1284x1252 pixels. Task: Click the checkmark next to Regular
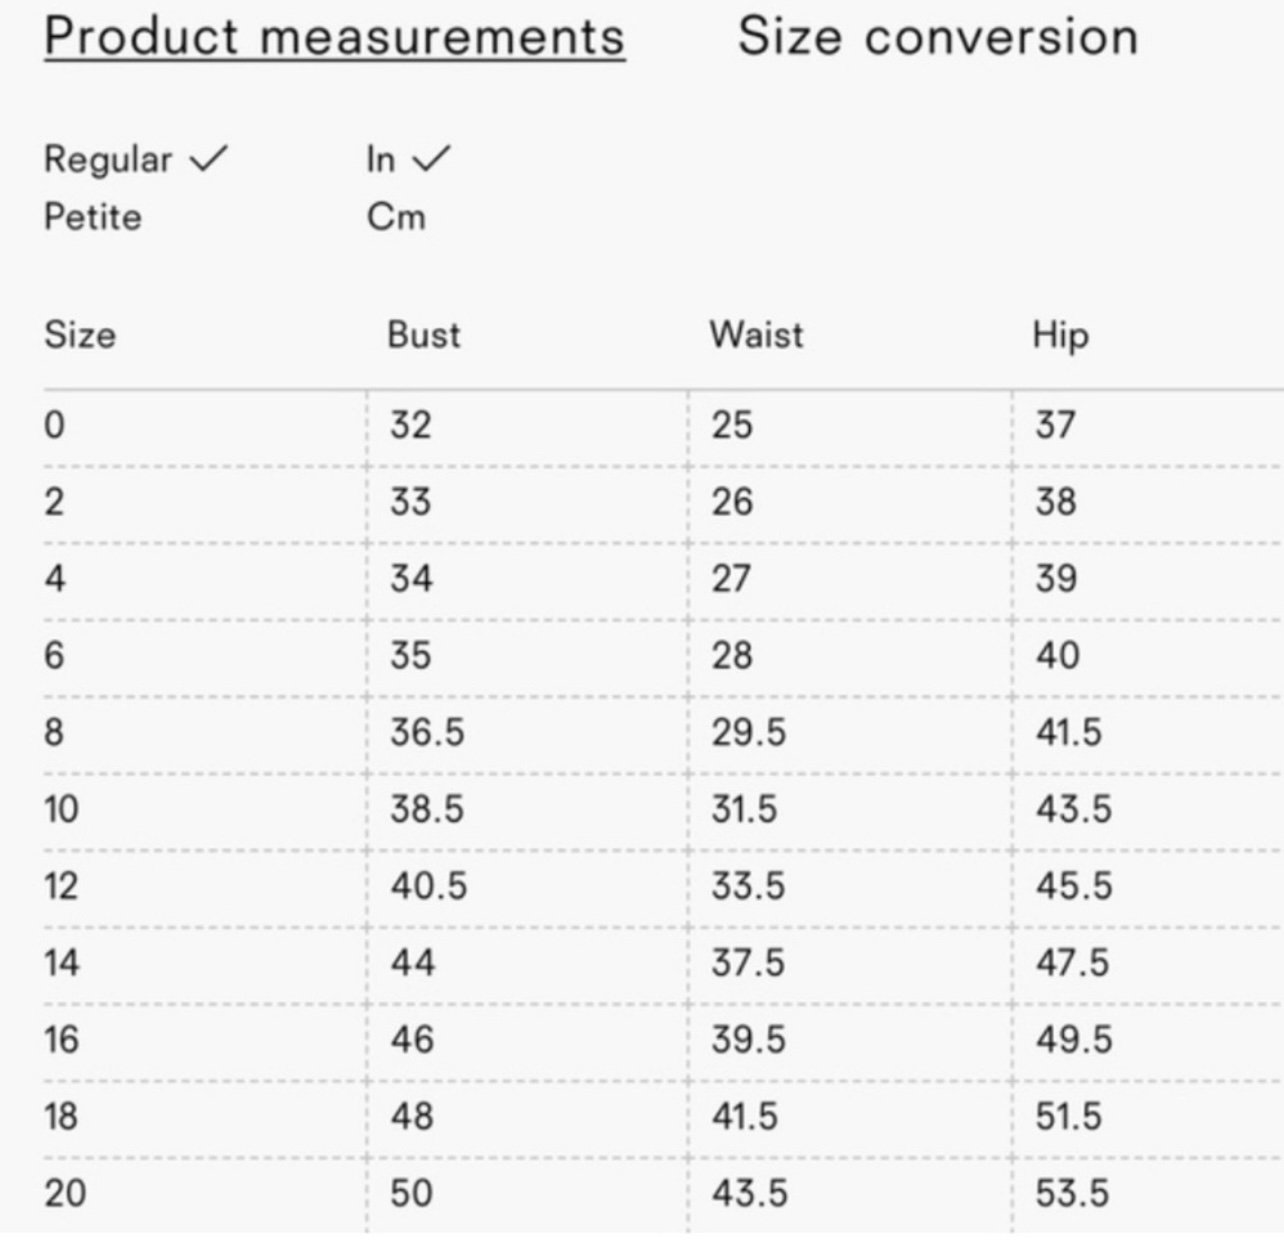[x=208, y=158]
